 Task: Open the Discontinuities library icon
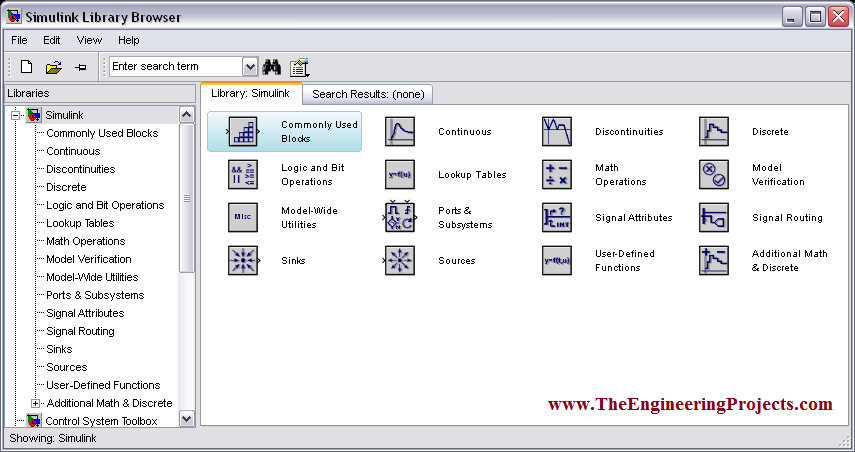[557, 131]
